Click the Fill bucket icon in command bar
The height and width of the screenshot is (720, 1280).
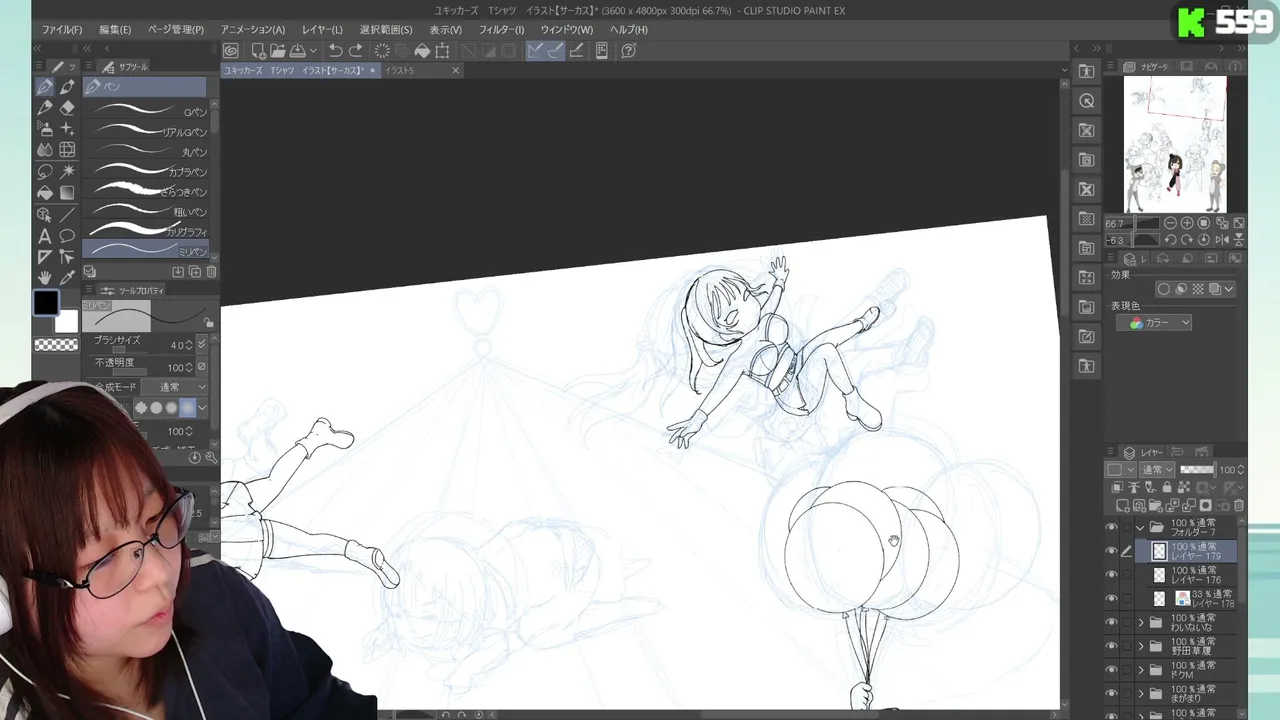click(x=422, y=51)
